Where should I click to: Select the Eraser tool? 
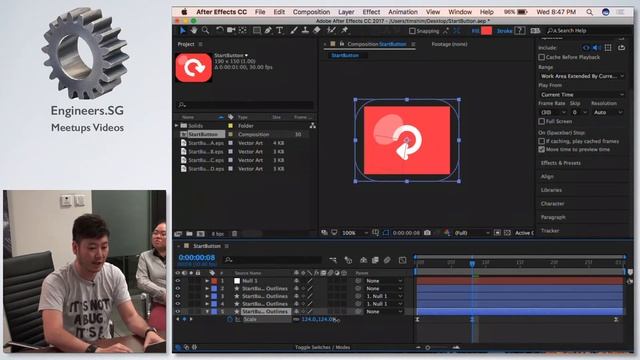point(316,31)
